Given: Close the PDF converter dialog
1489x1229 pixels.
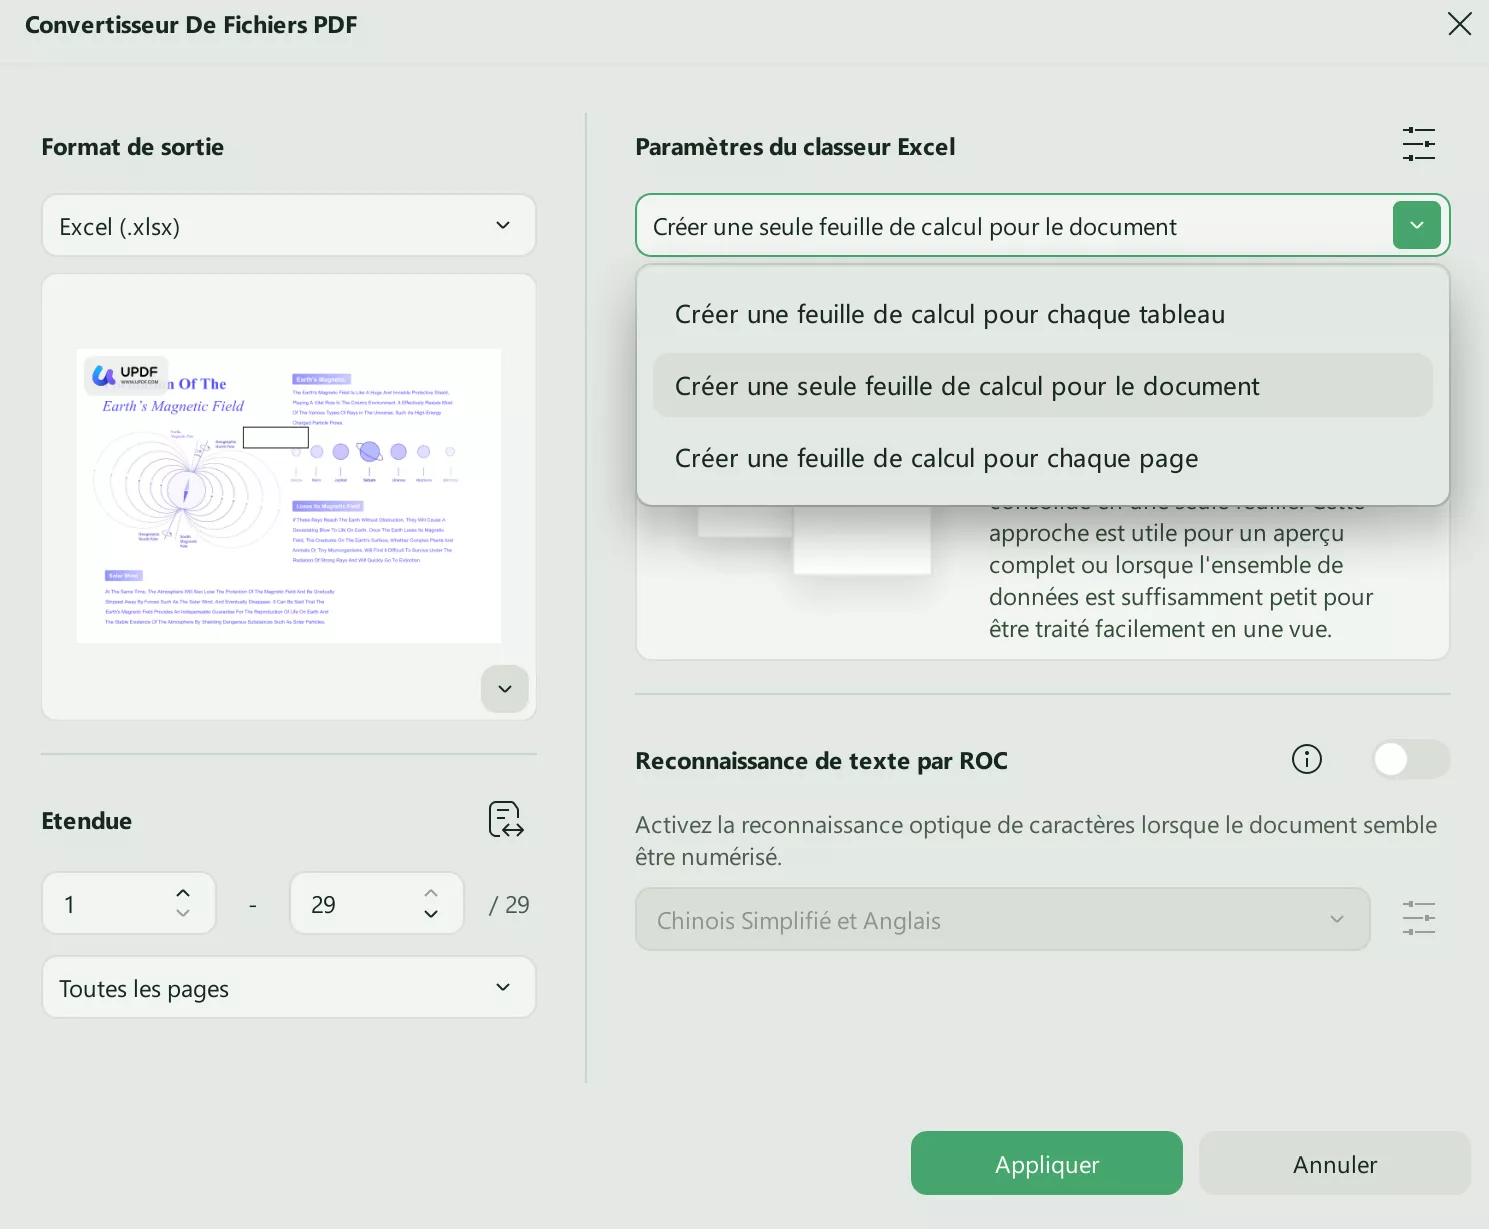Looking at the screenshot, I should [1459, 24].
